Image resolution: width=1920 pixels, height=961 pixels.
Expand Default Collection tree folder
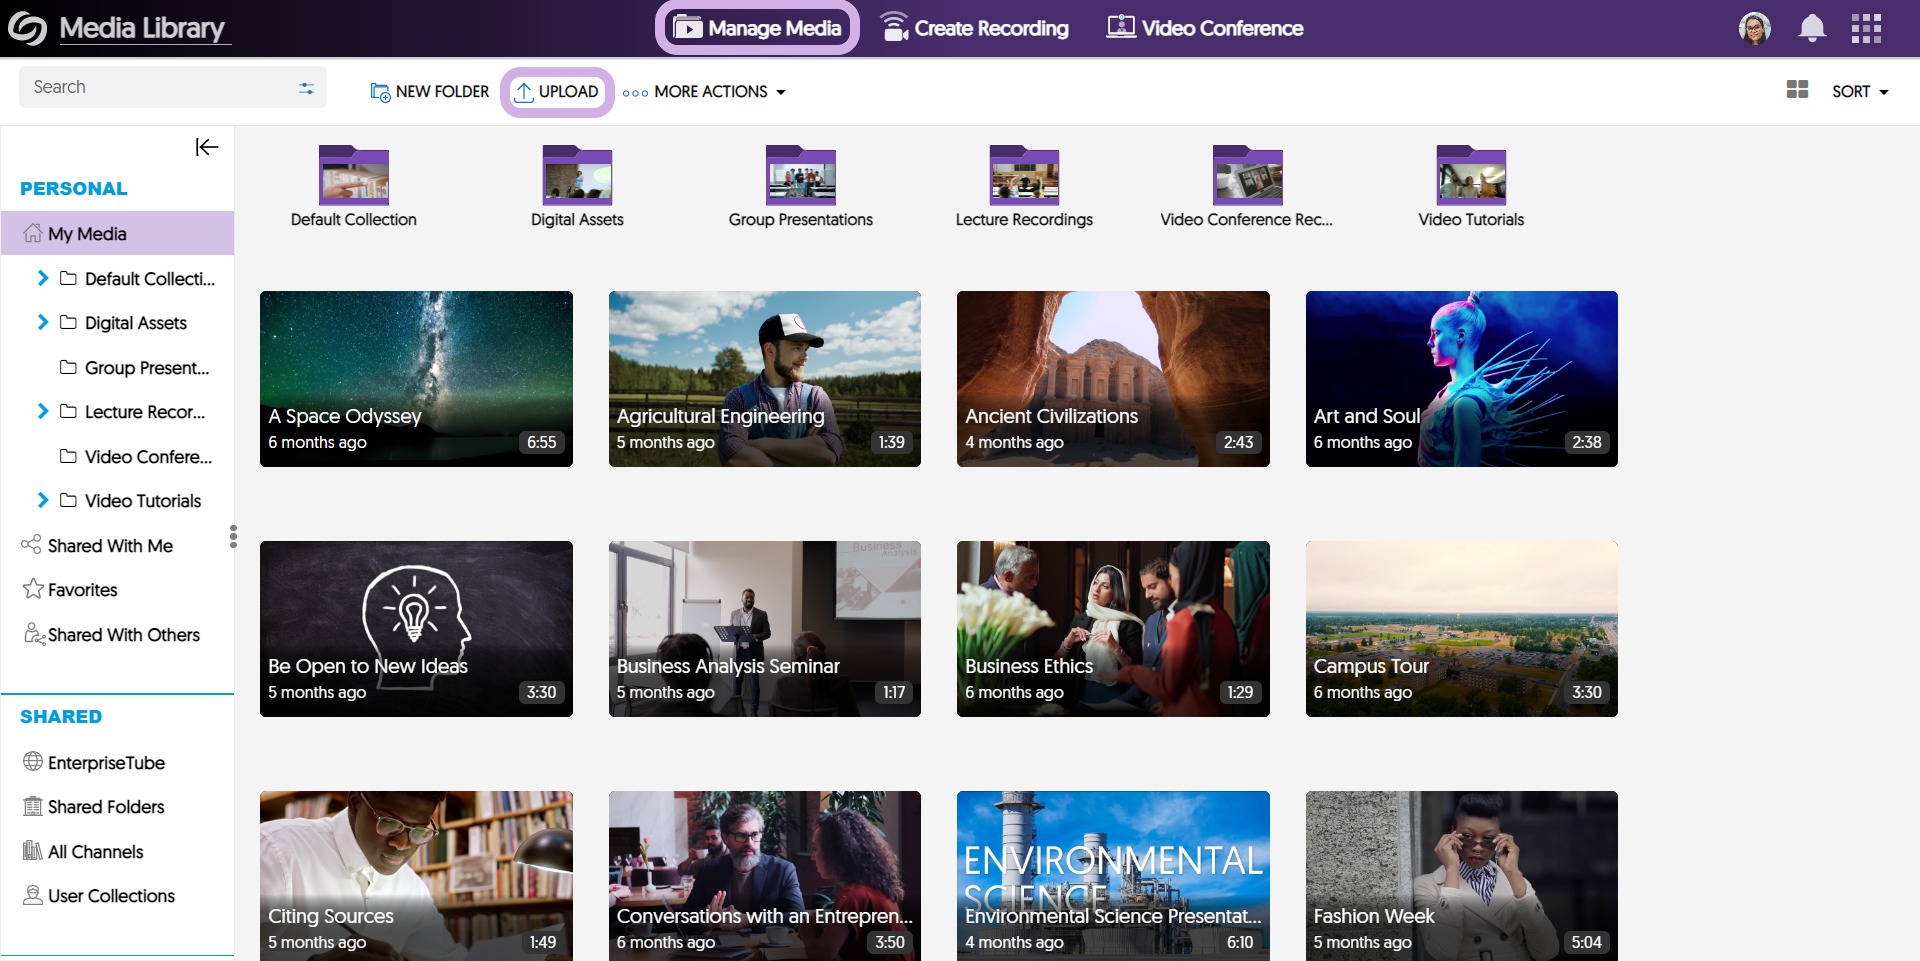coord(43,278)
